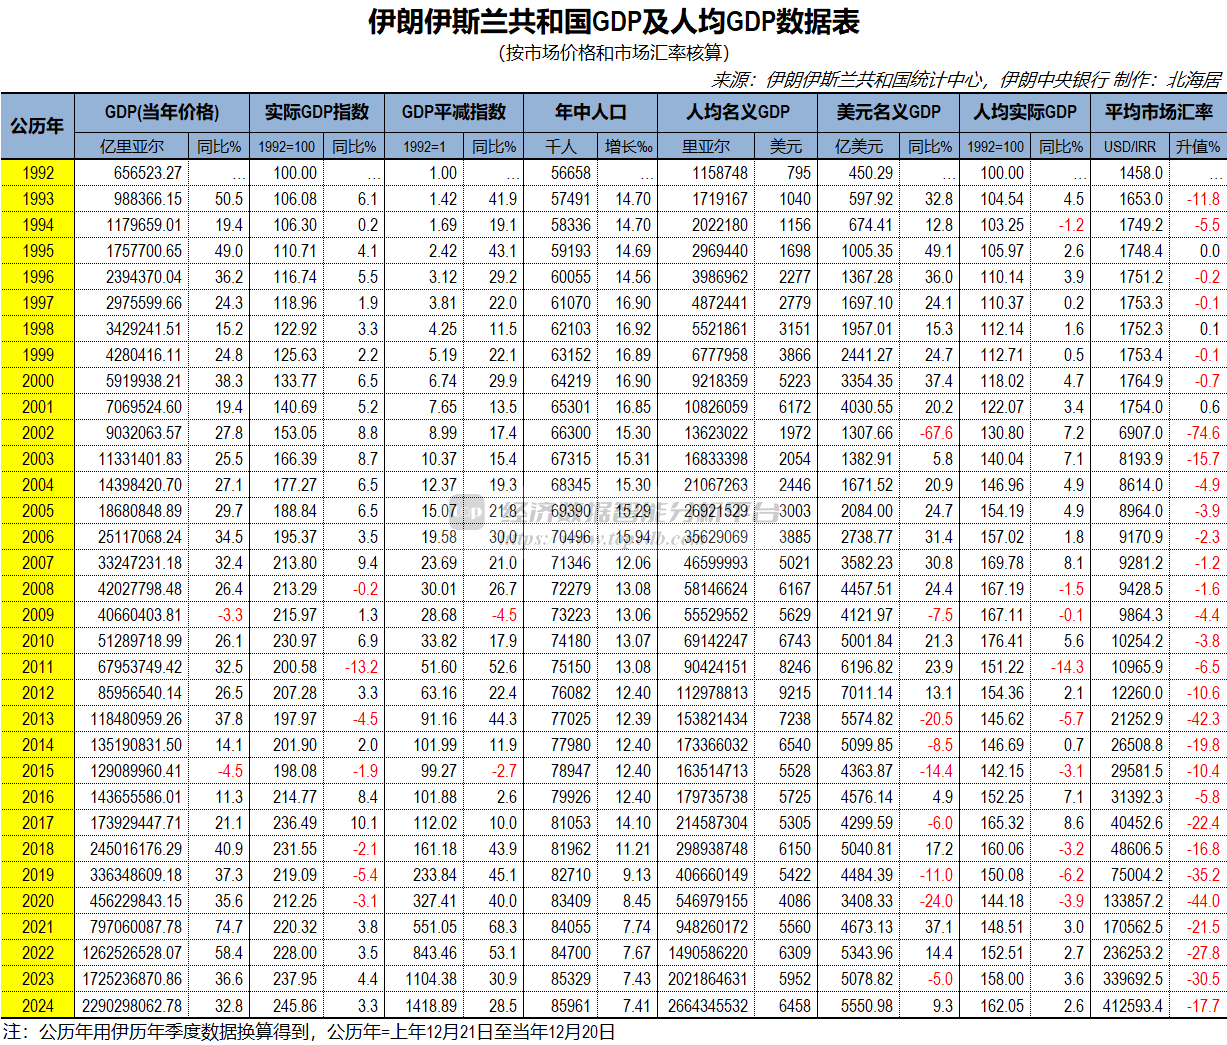The width and height of the screenshot is (1227, 1045).
Task: Click the USD/IRR subheader cell
Action: point(1129,145)
